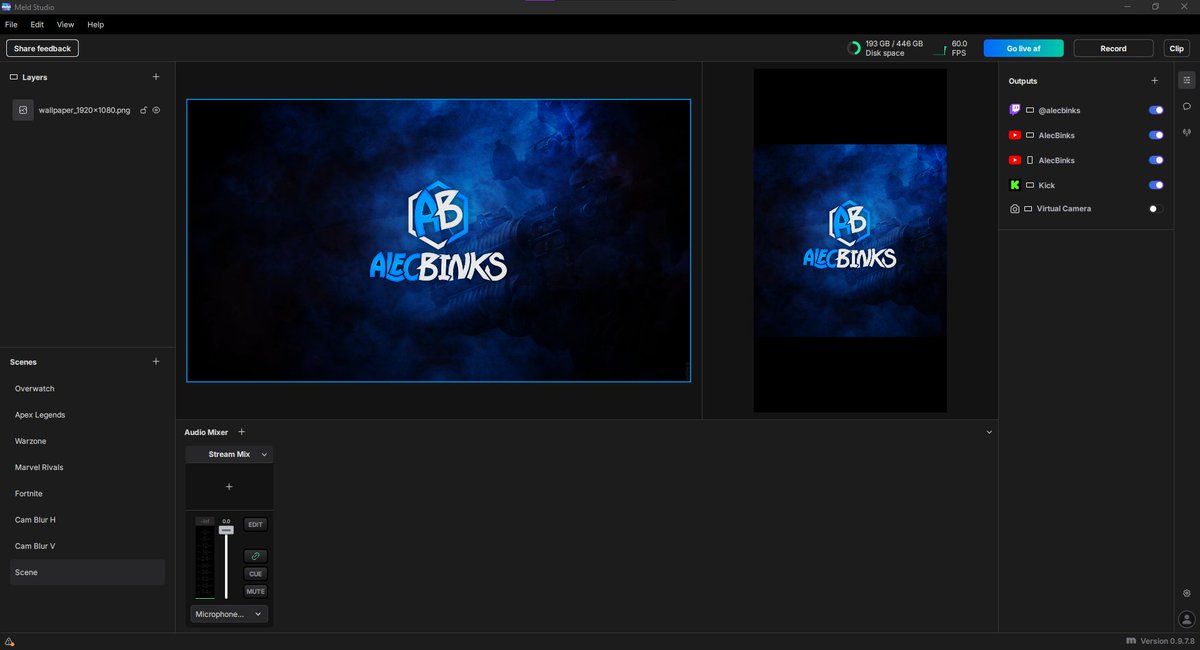Click EDIT on the Microphone track
Image resolution: width=1200 pixels, height=650 pixels.
pyautogui.click(x=256, y=524)
